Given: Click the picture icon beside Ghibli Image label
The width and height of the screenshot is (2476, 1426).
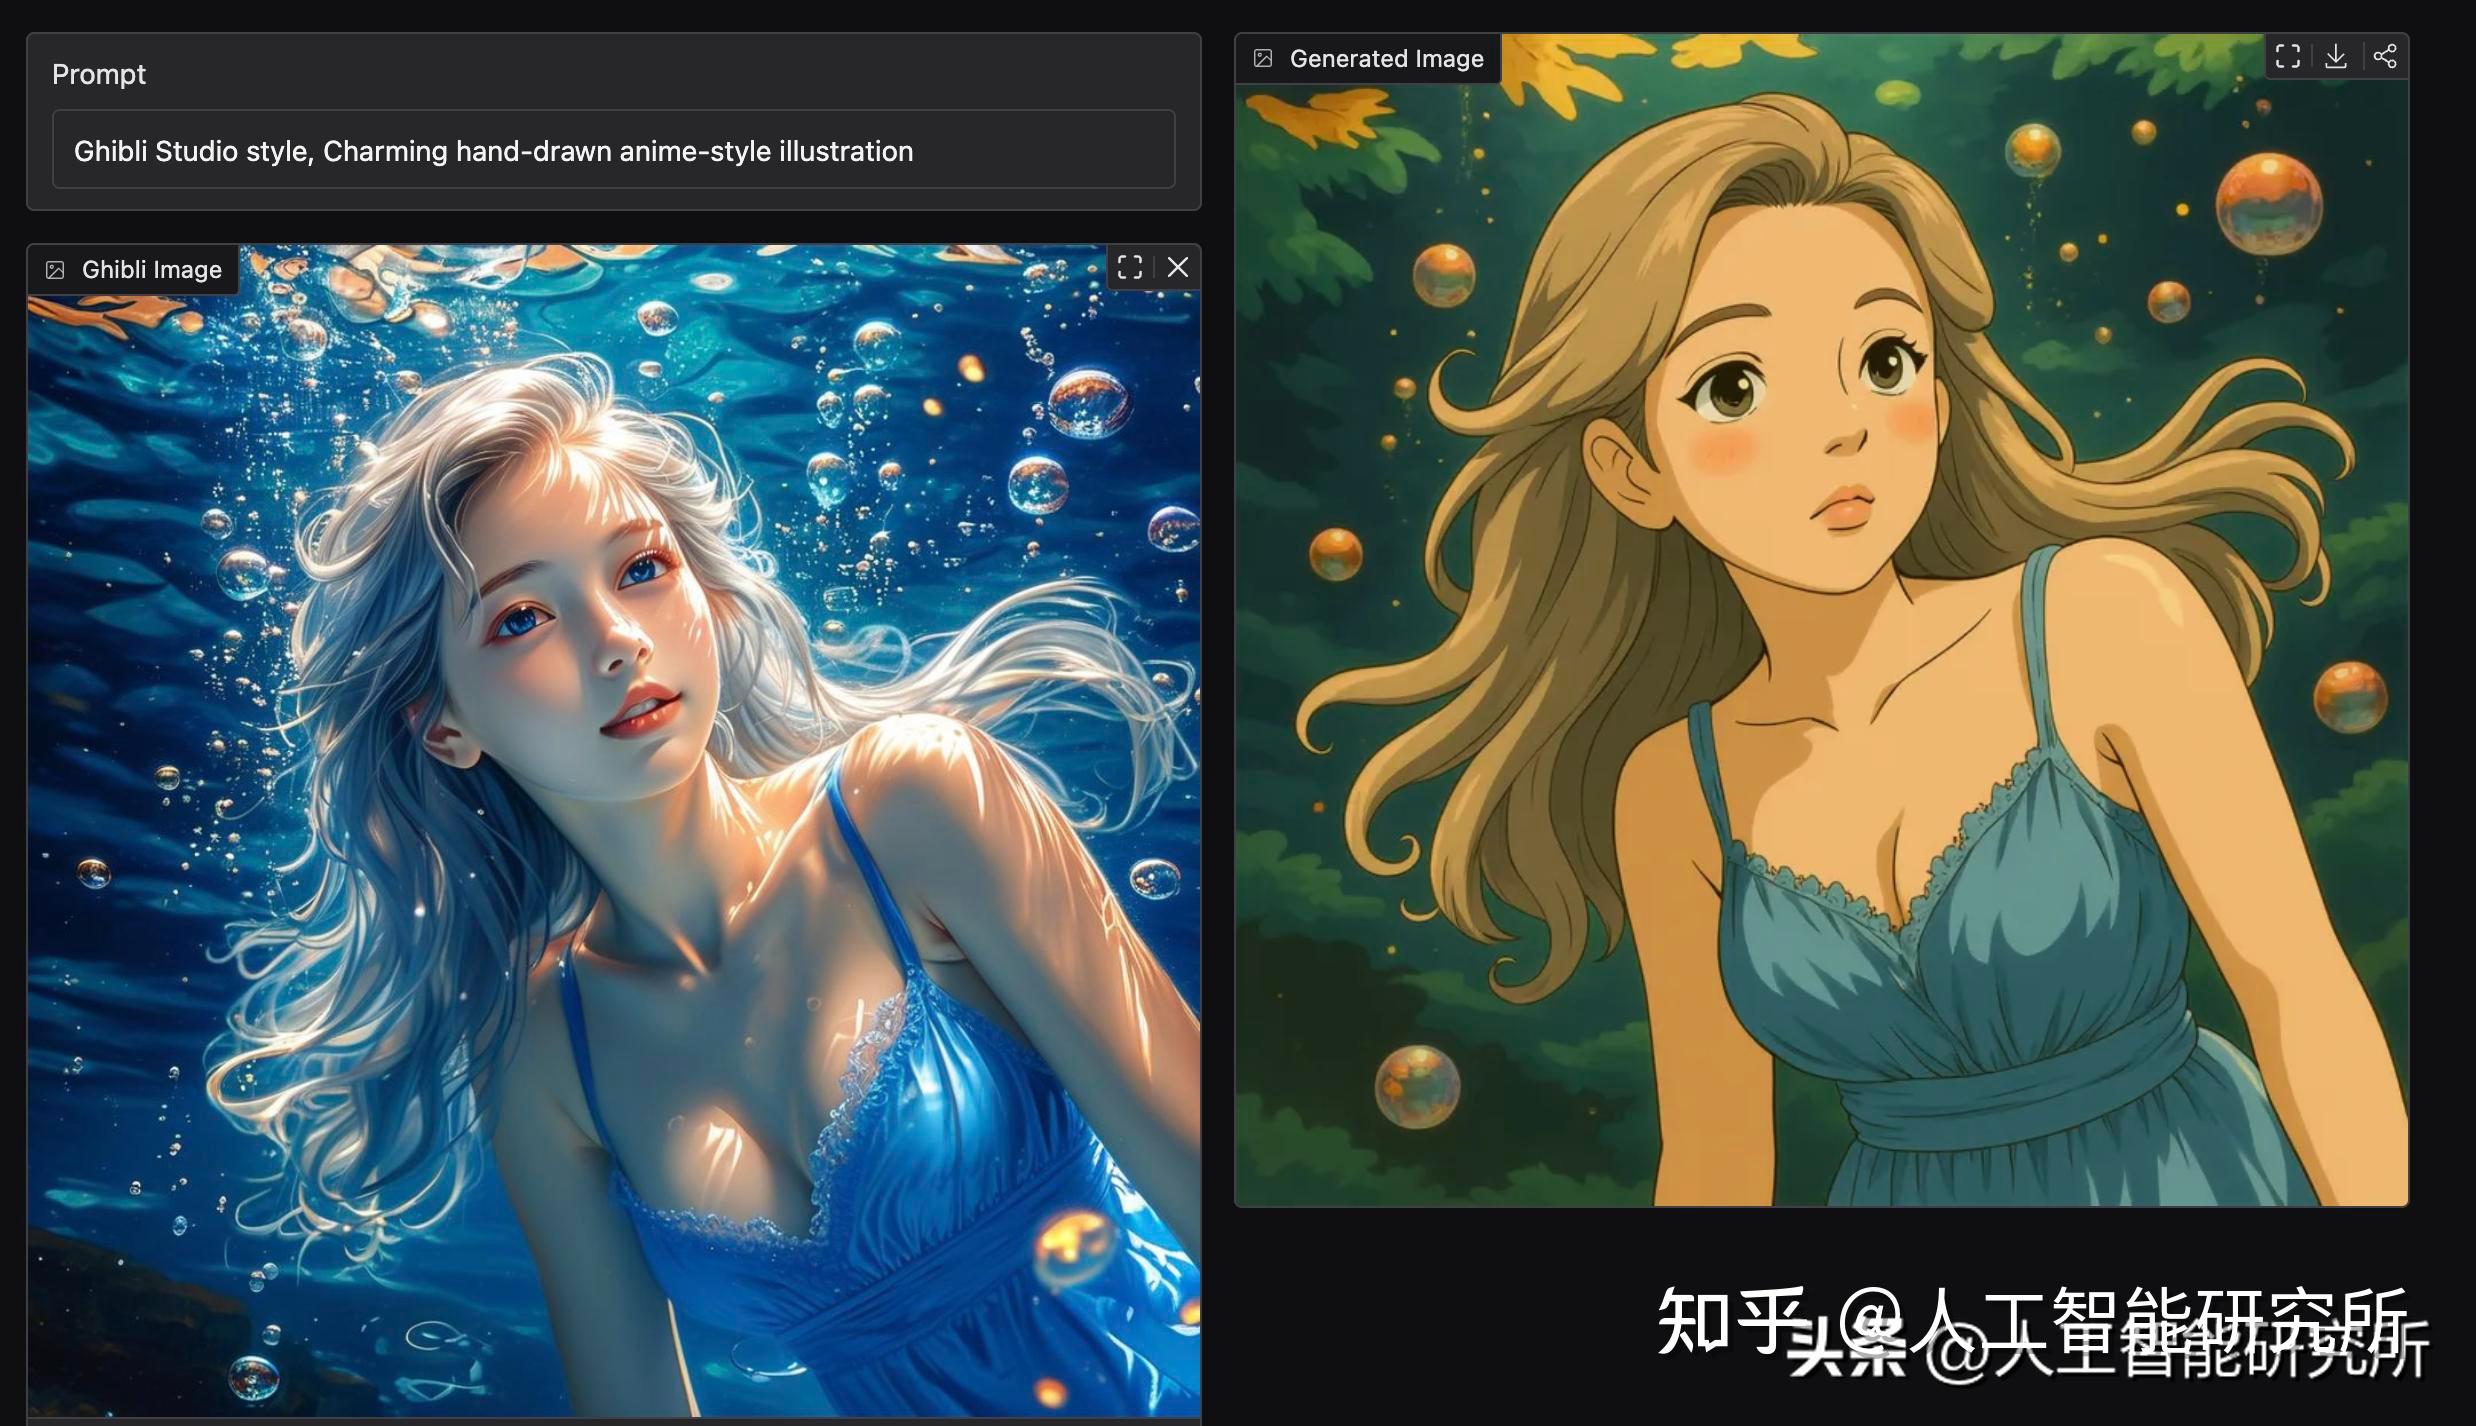Looking at the screenshot, I should (54, 269).
